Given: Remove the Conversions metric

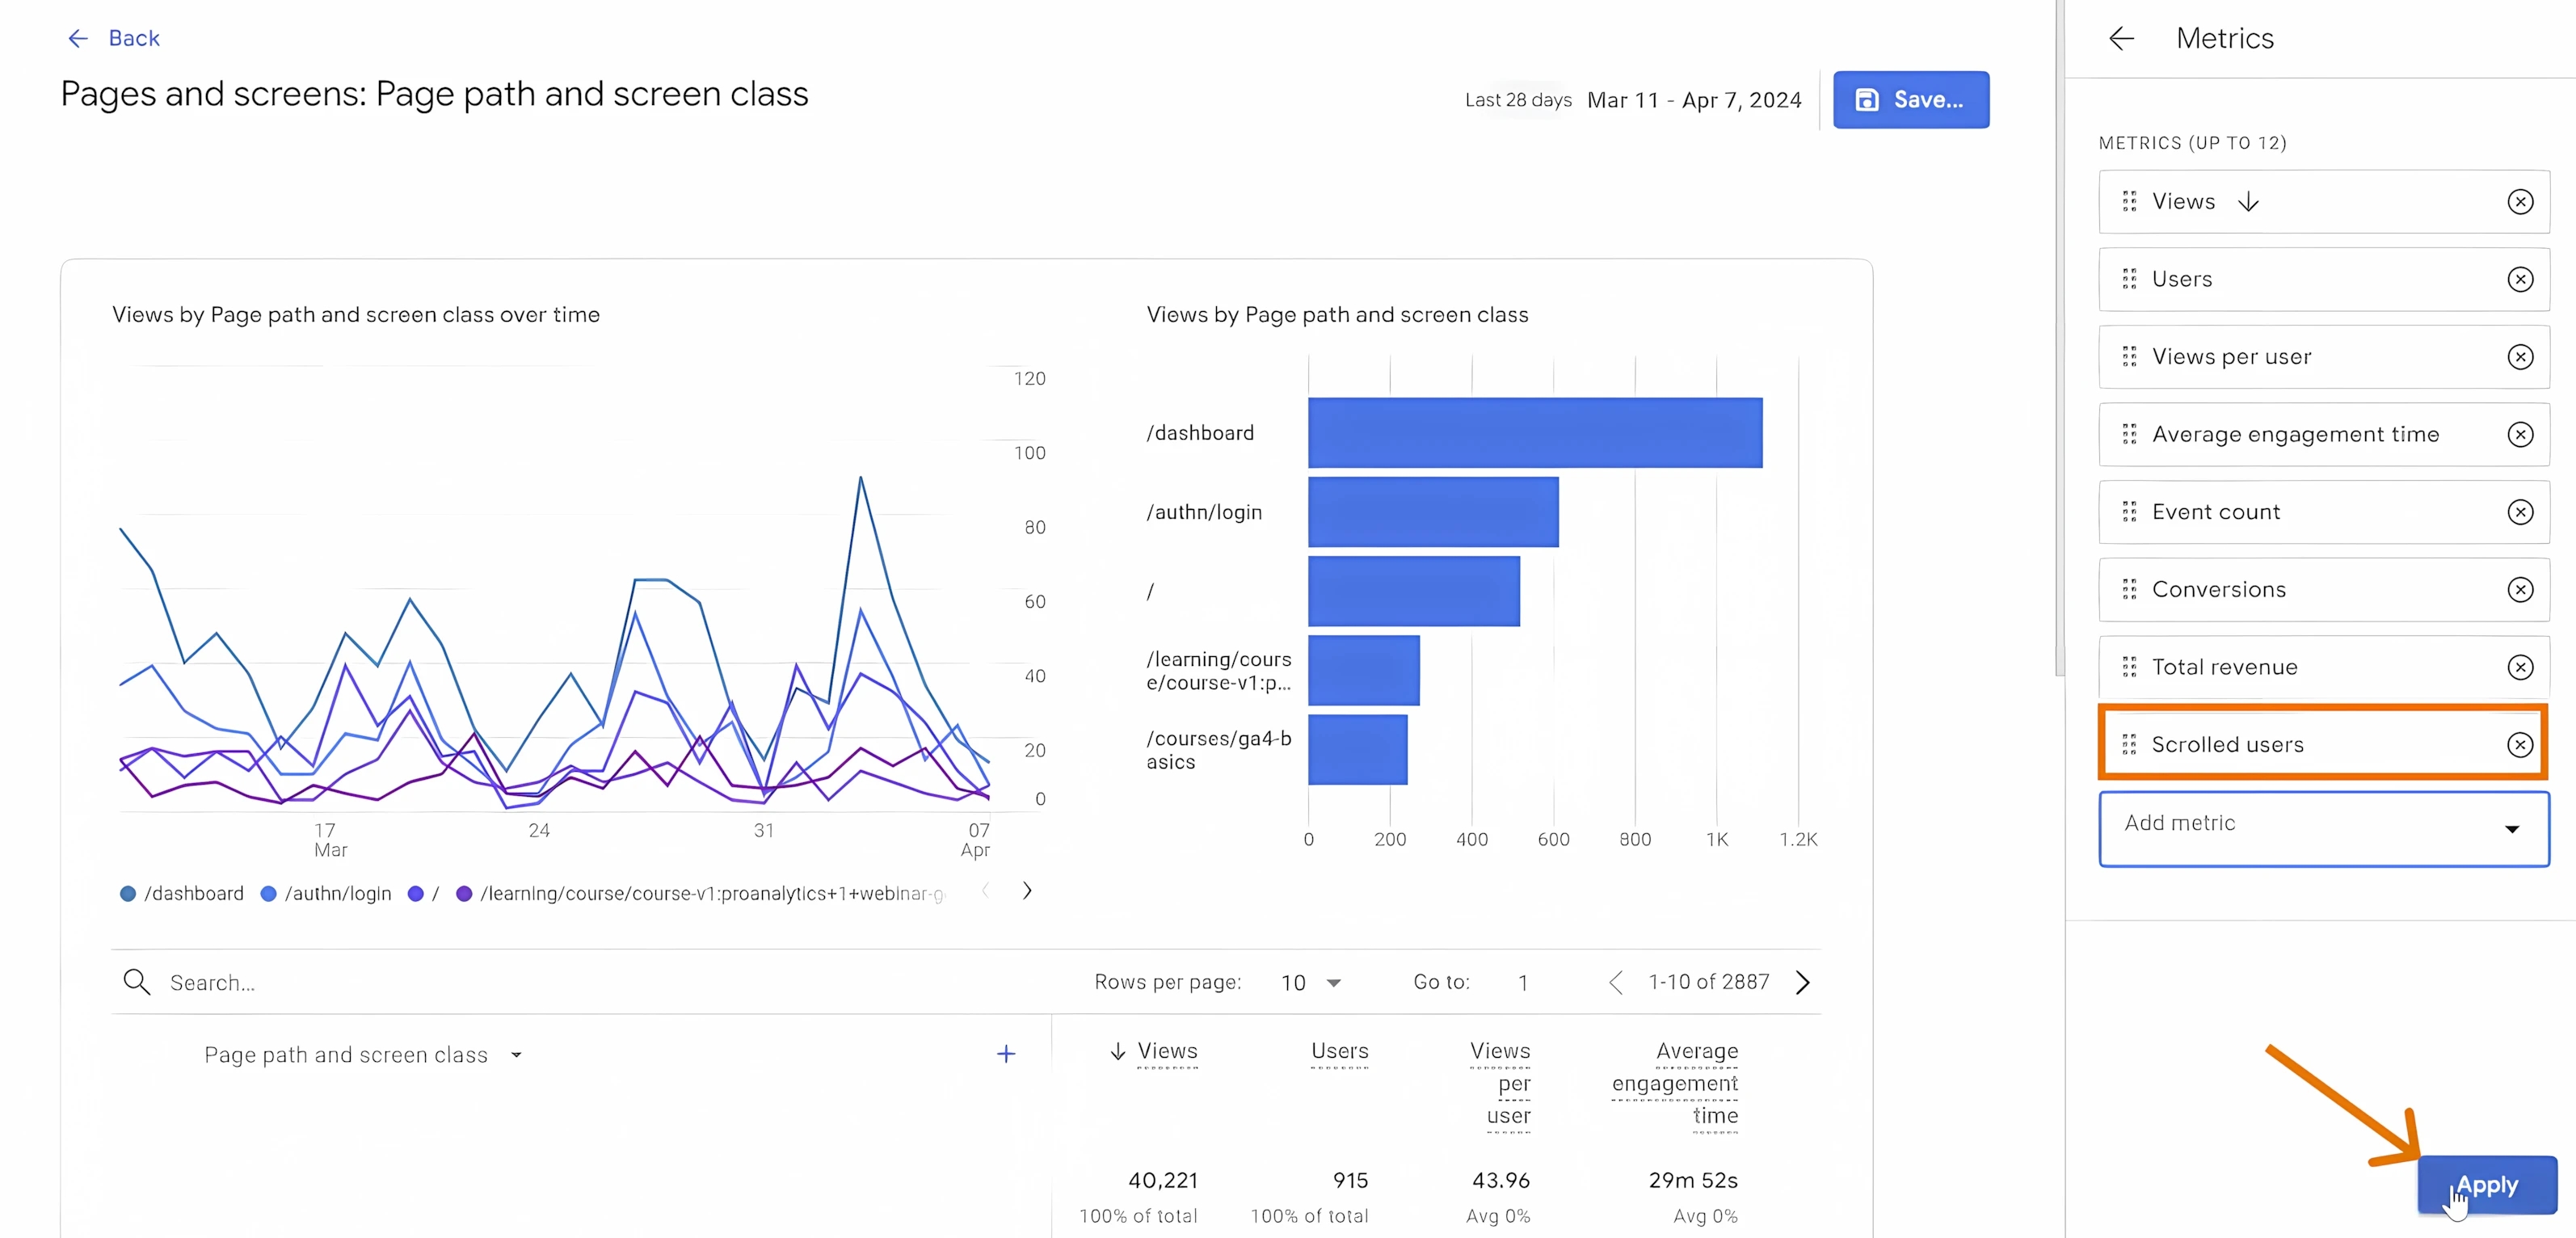Looking at the screenshot, I should tap(2520, 589).
